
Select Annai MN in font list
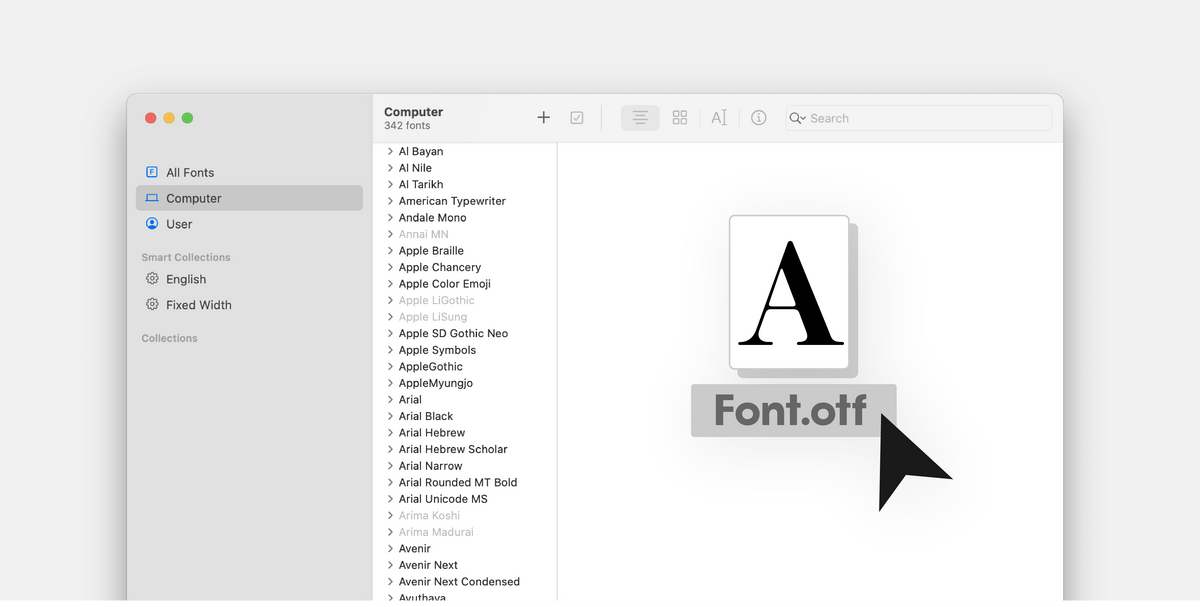pos(424,234)
